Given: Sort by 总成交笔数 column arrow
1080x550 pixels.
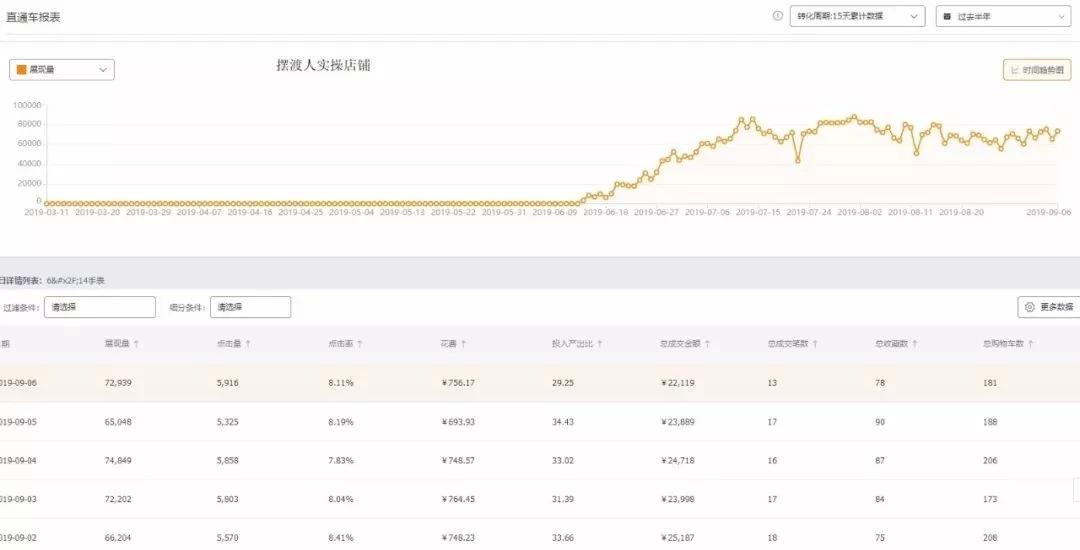Looking at the screenshot, I should coord(815,344).
